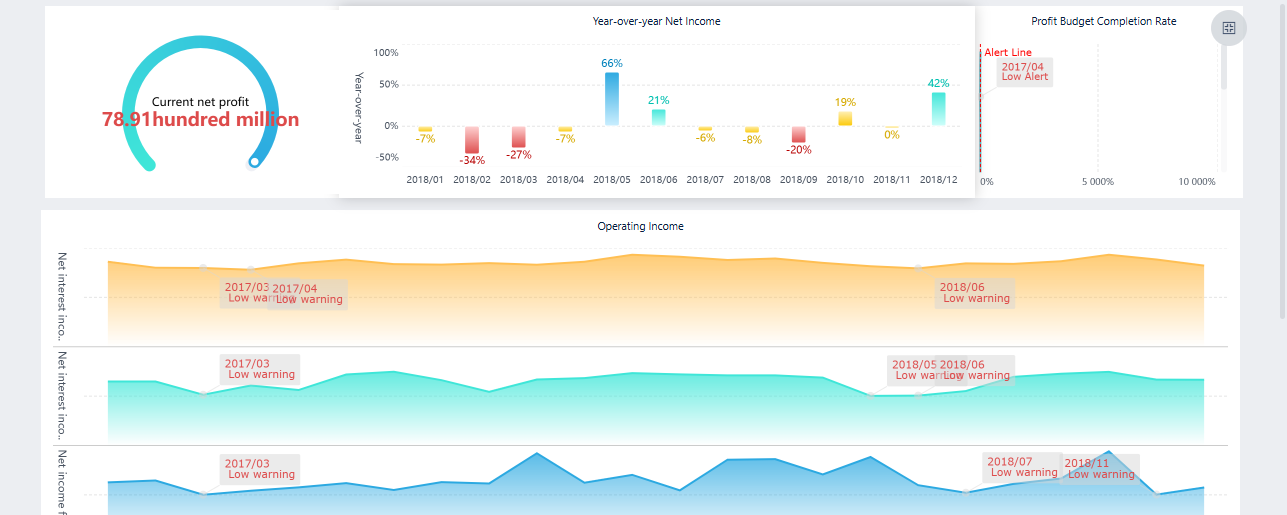
Task: Select 2017/03 Low warning in teal chart
Action: click(x=260, y=369)
